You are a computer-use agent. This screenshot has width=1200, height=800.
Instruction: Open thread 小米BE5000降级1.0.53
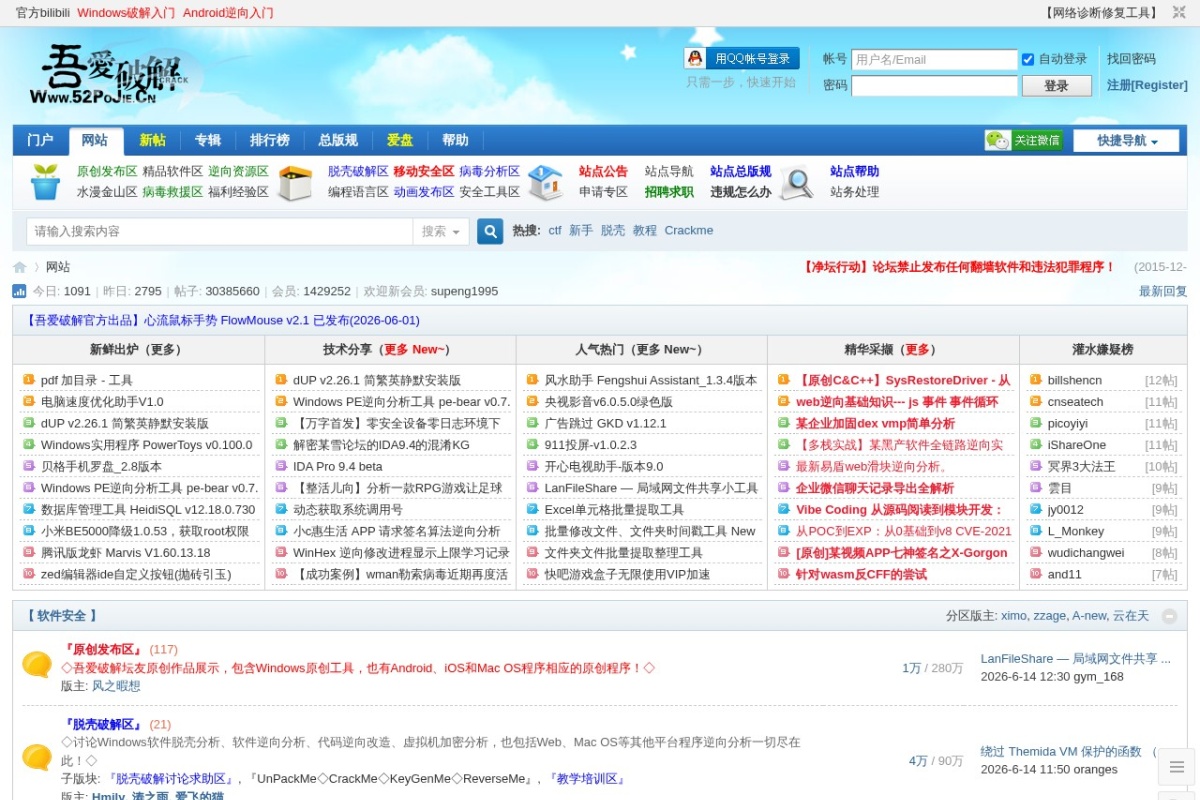(x=145, y=531)
